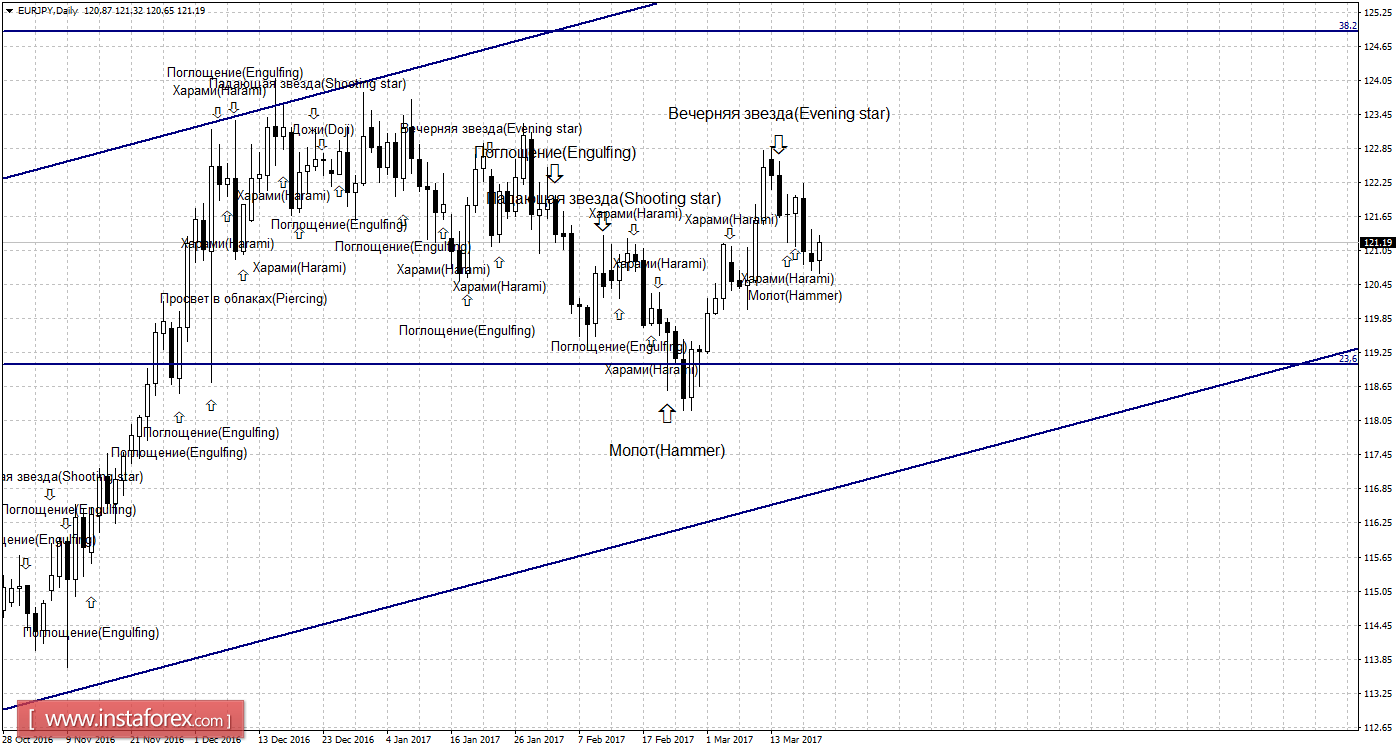Image resolution: width=1398 pixels, height=751 pixels.
Task: Click the 113.25 price axis label
Action: [x=1377, y=693]
